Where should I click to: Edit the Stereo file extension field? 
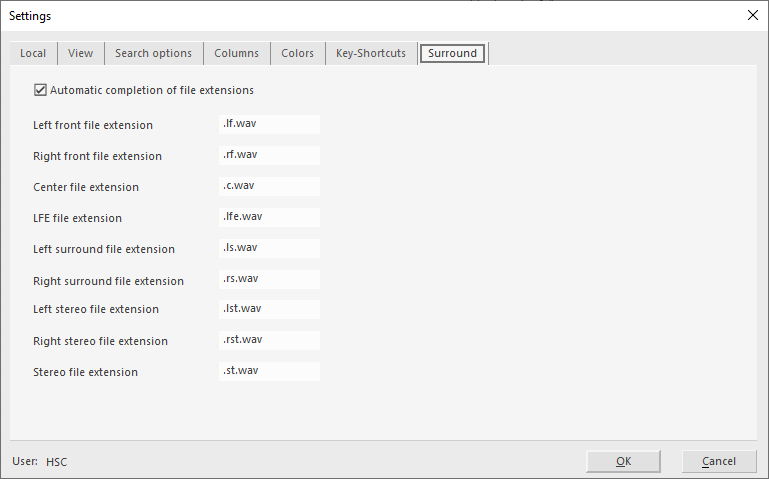269,371
